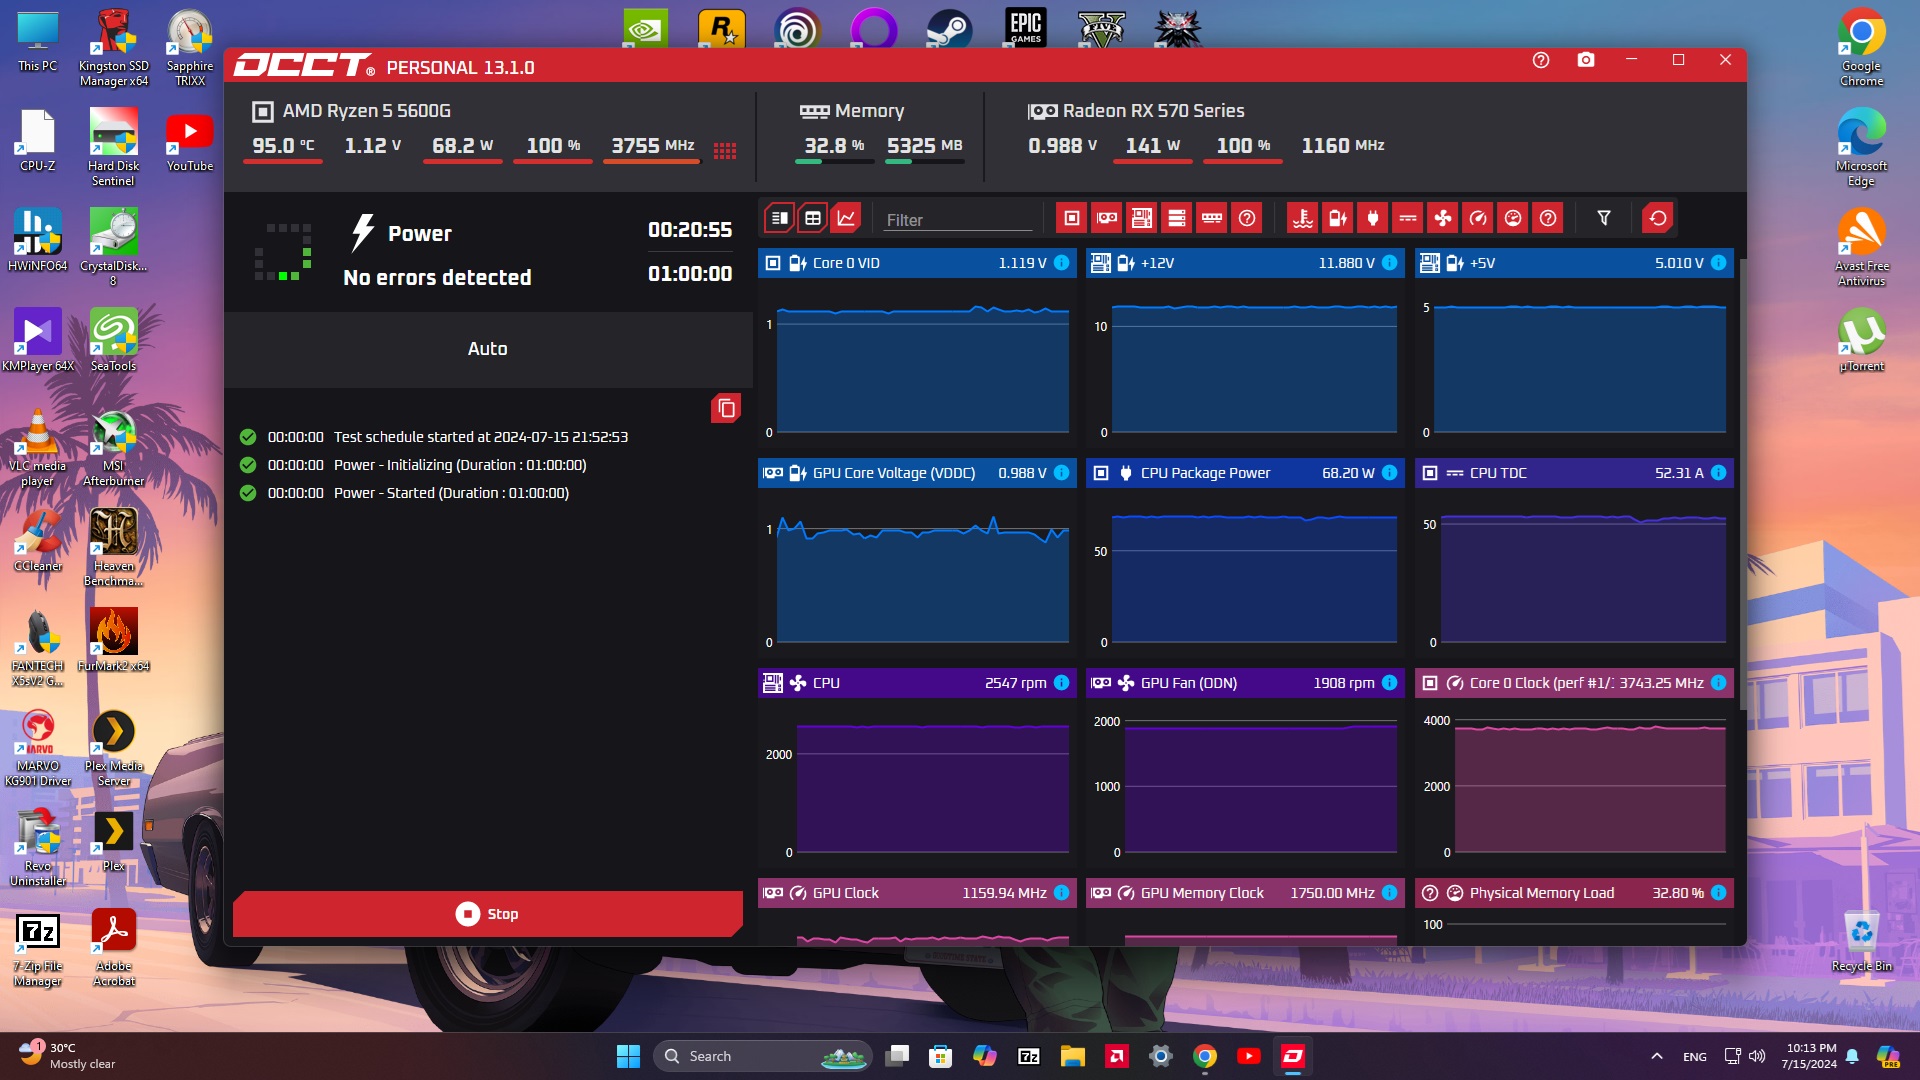Open info for GPU Fan graph
The height and width of the screenshot is (1080, 1920).
pyautogui.click(x=1390, y=683)
